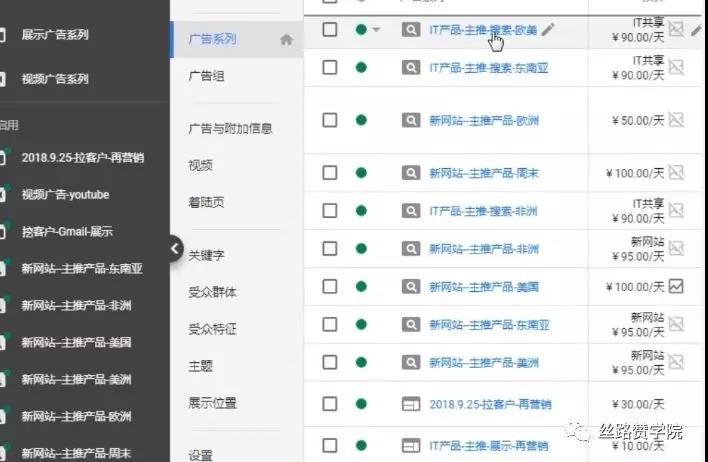The height and width of the screenshot is (462, 708).
Task: Click the ¥50.00/天 budget cell
Action: pos(638,121)
